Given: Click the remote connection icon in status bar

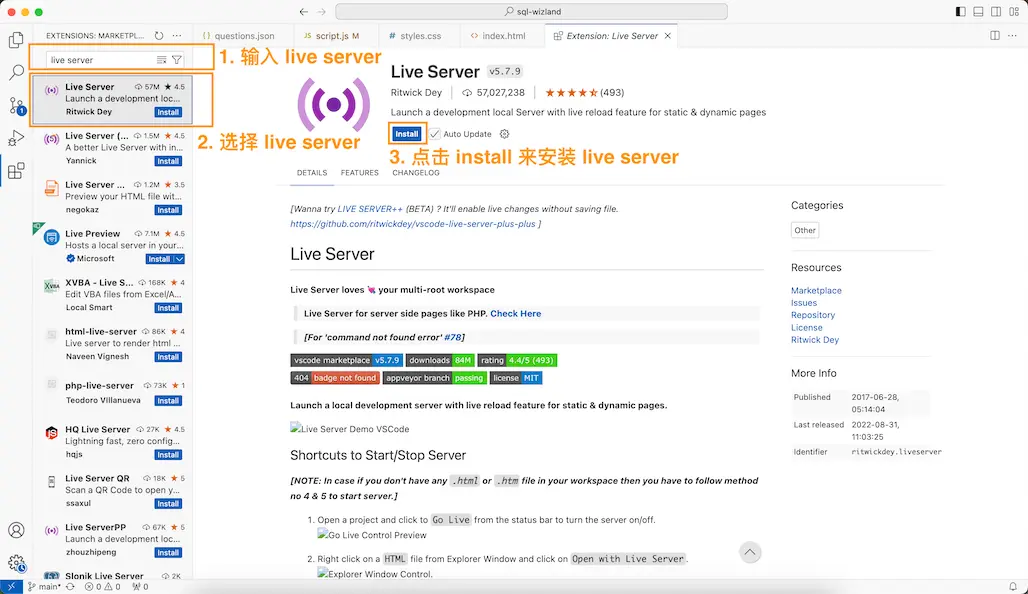Looking at the screenshot, I should (x=10, y=587).
